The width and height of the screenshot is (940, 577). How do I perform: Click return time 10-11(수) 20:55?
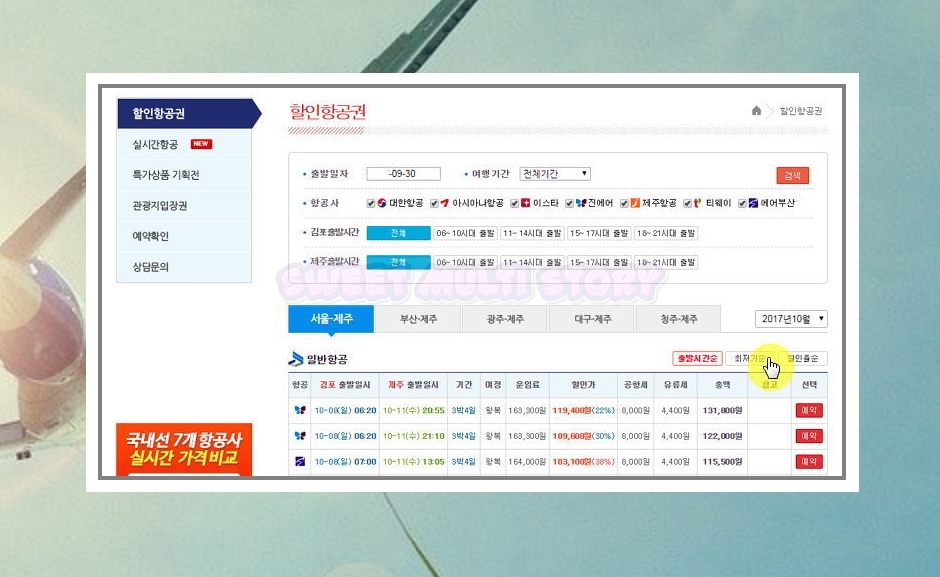tap(414, 411)
